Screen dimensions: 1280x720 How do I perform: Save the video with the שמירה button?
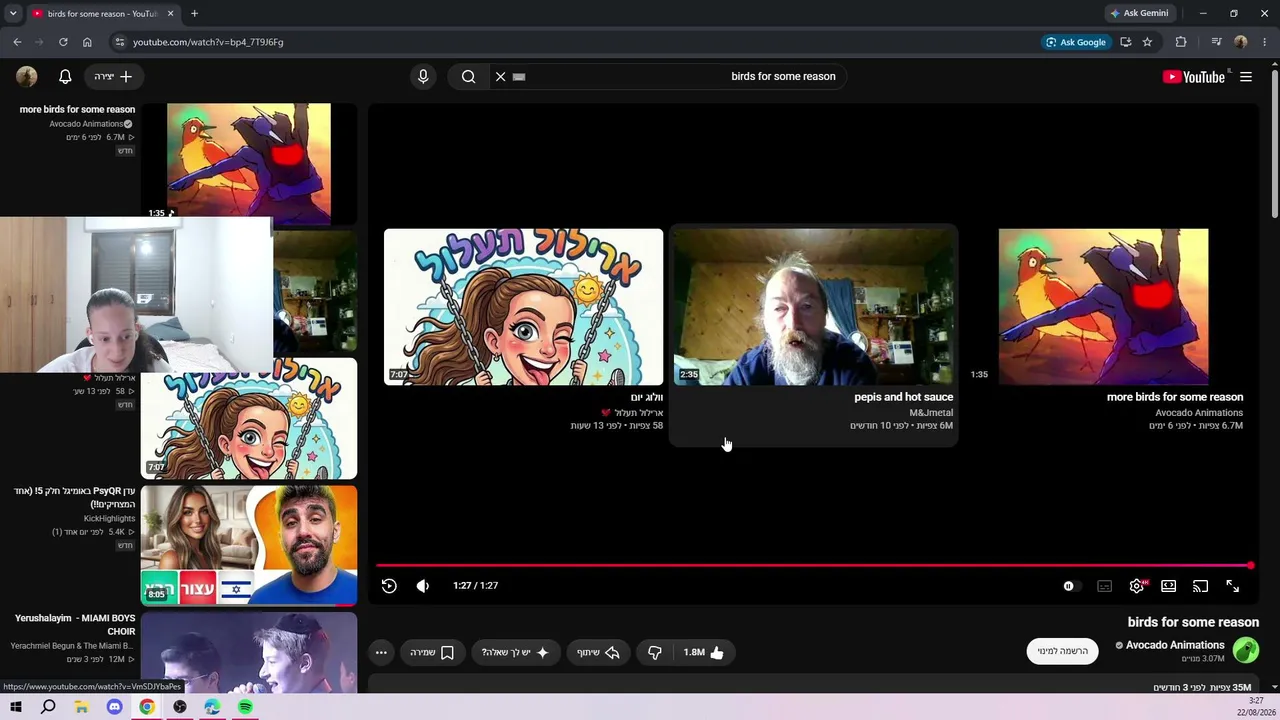click(x=432, y=652)
